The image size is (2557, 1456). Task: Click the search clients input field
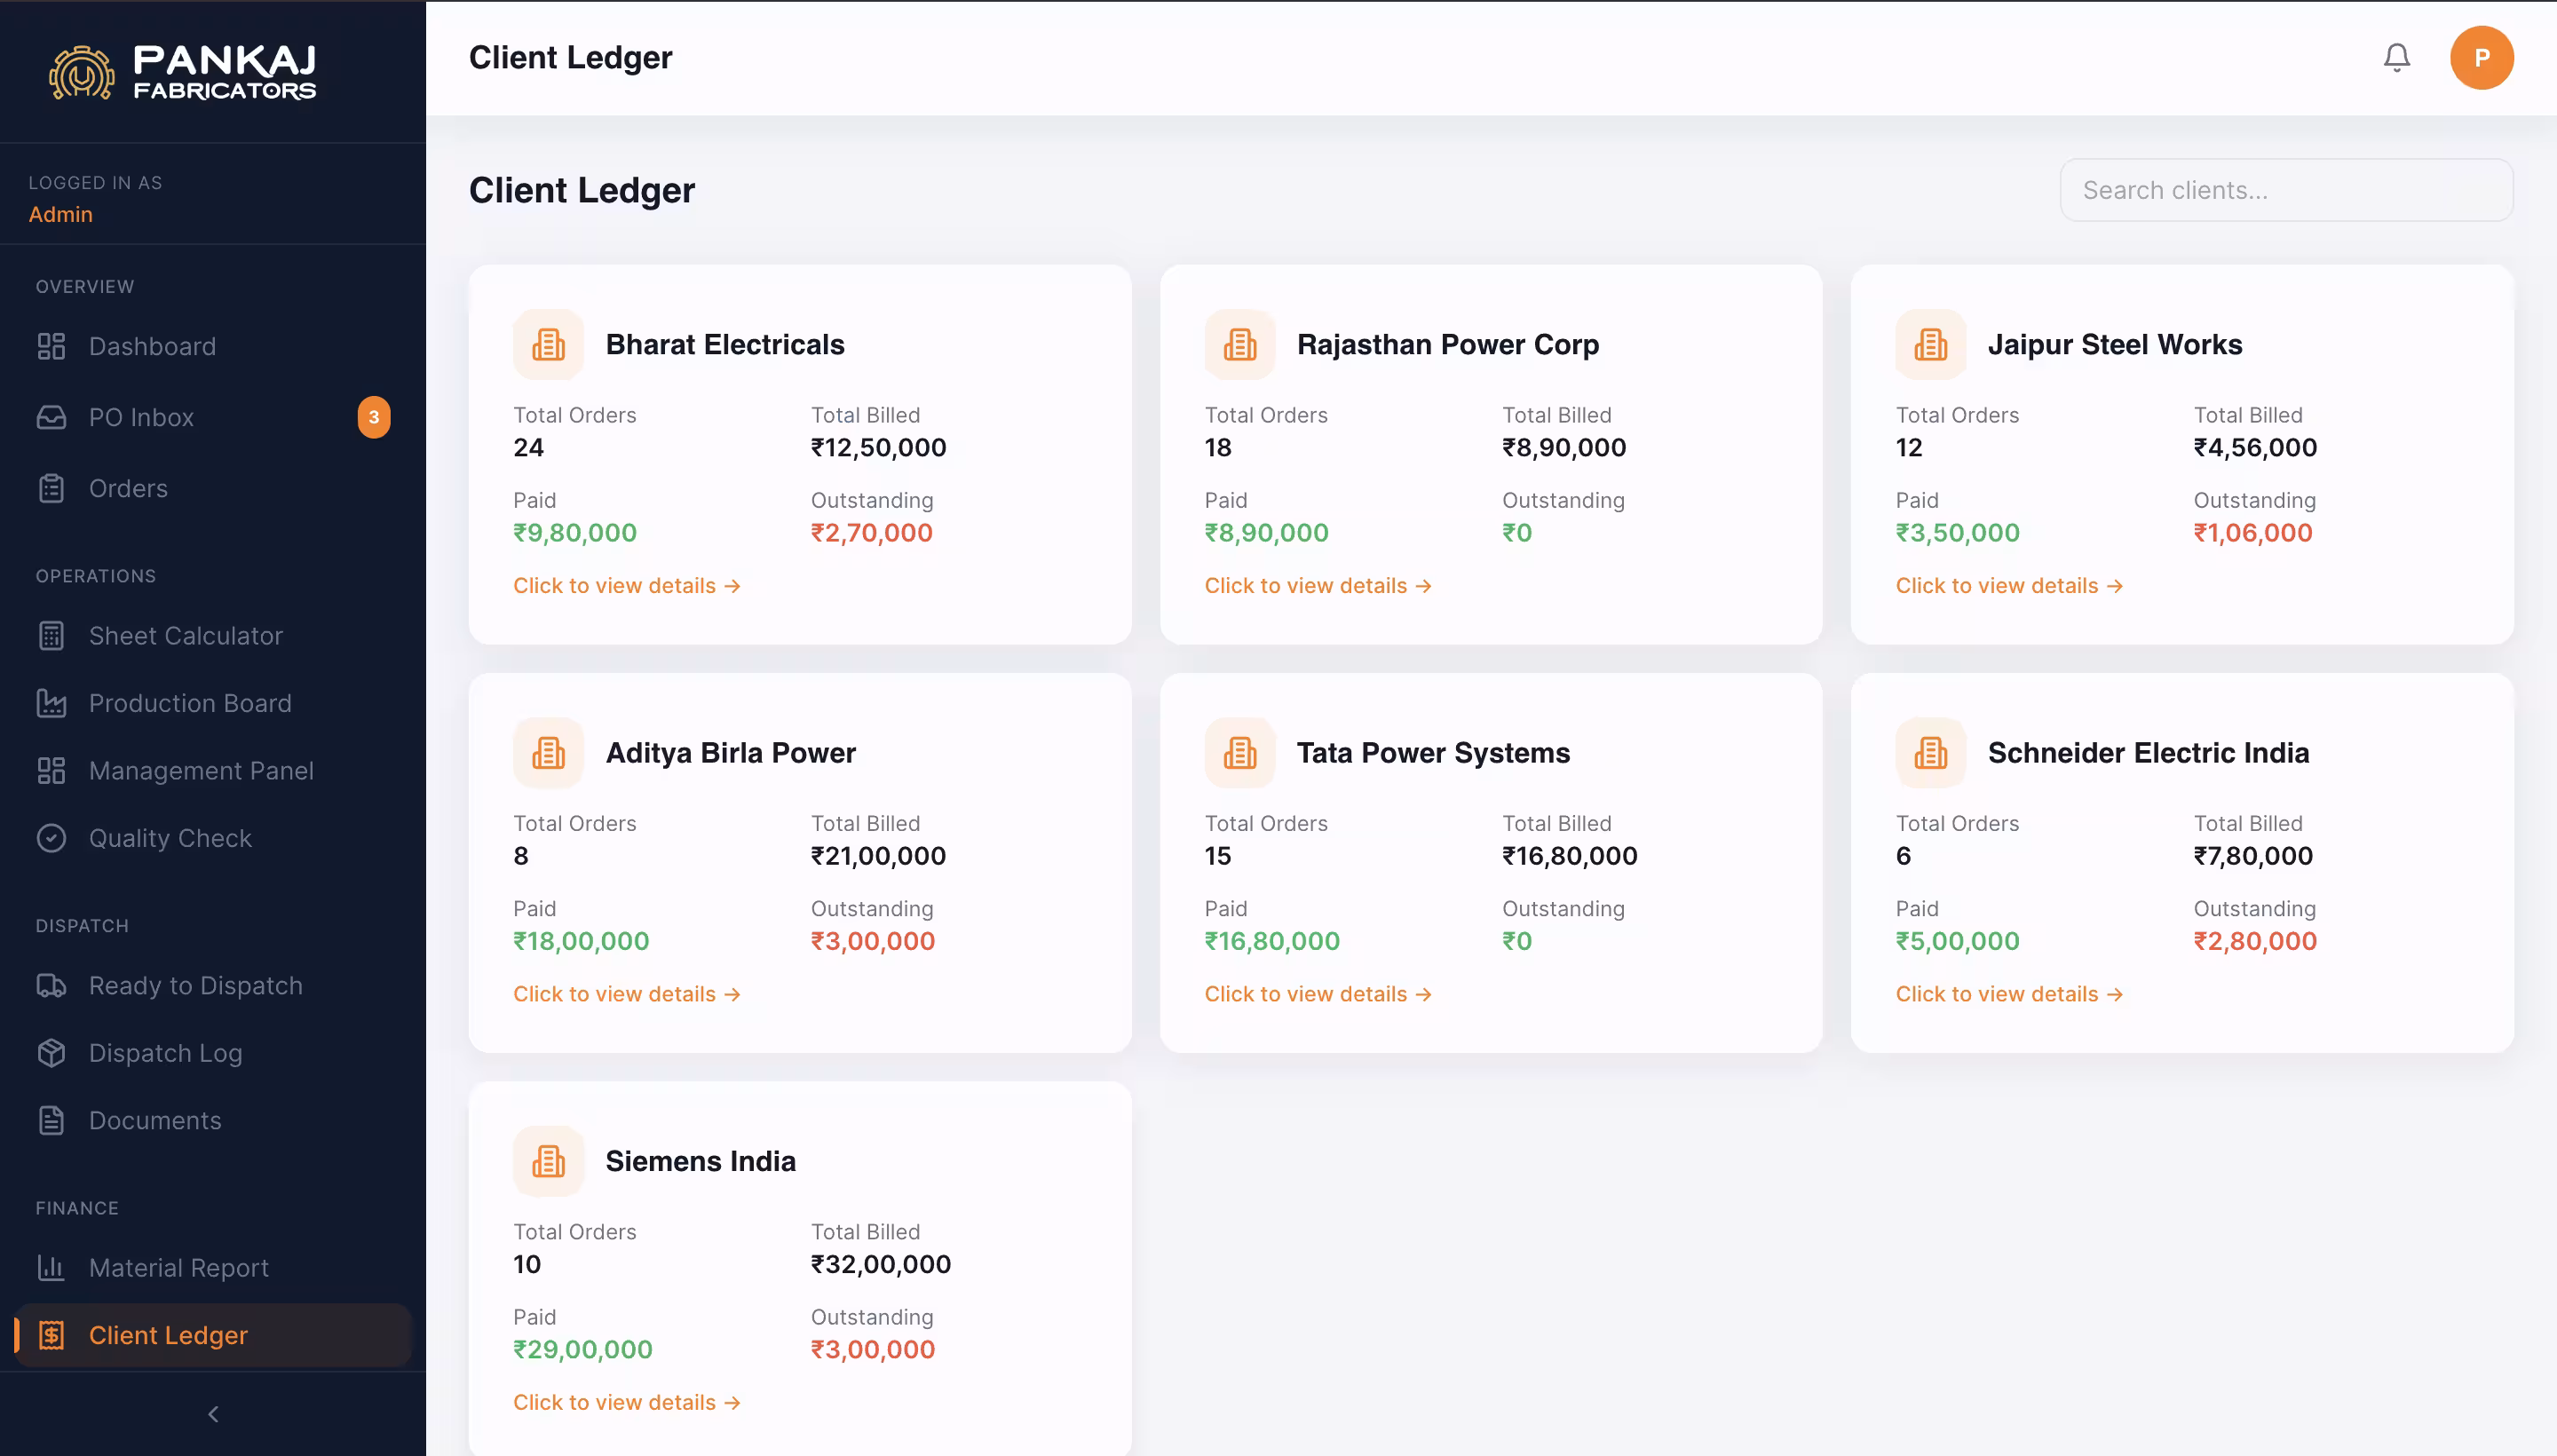pyautogui.click(x=2286, y=189)
